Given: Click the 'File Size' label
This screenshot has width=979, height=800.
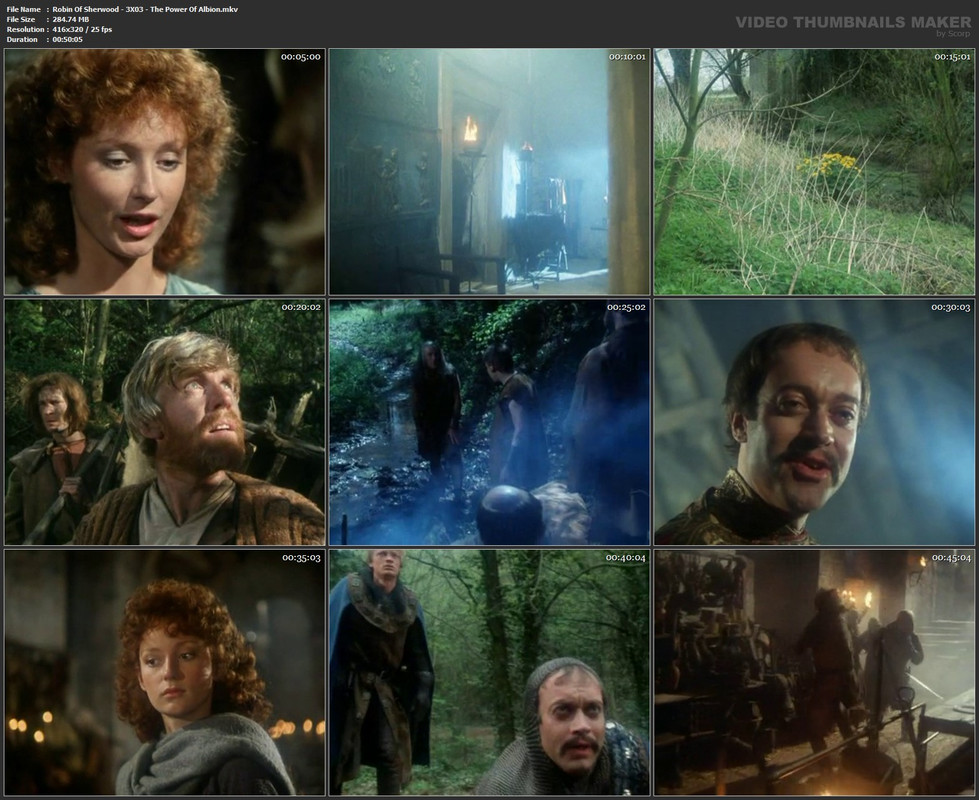Looking at the screenshot, I should (x=22, y=19).
